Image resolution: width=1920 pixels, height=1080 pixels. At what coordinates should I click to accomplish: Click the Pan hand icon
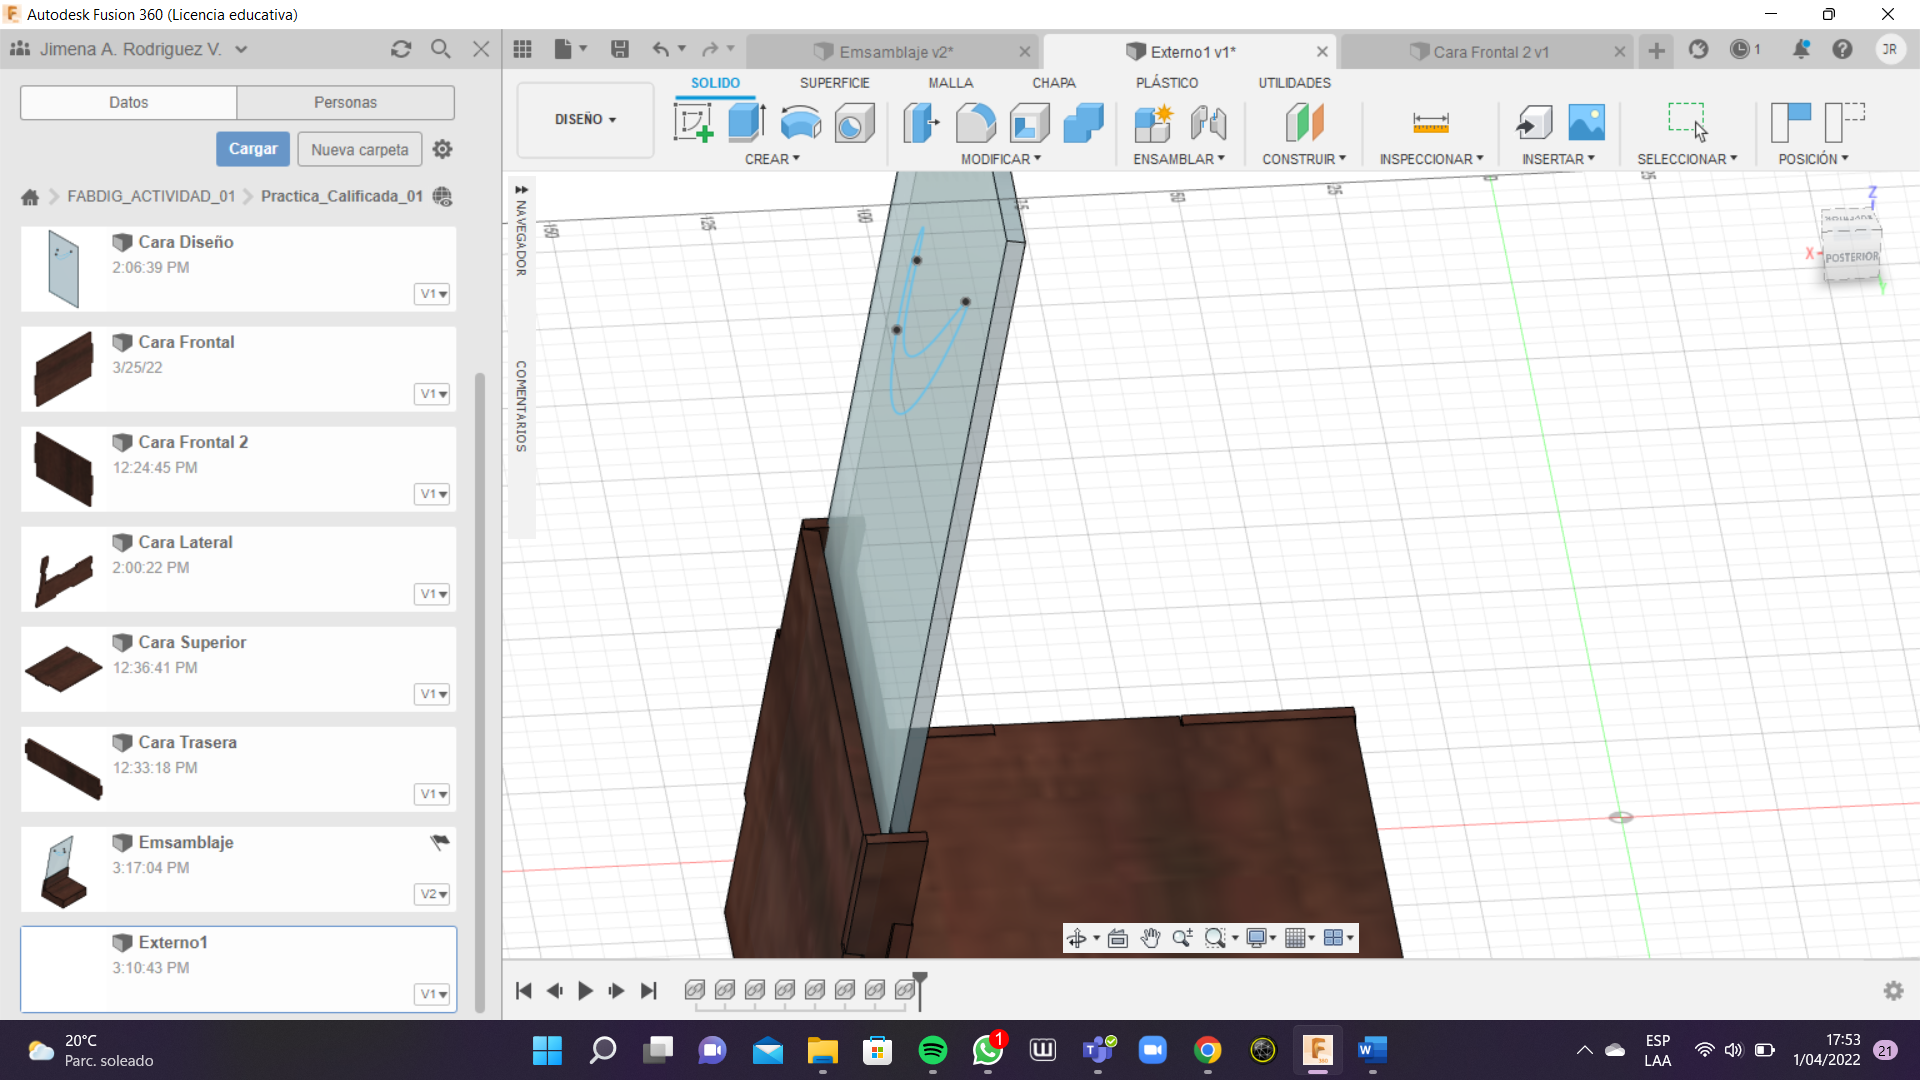[1150, 938]
